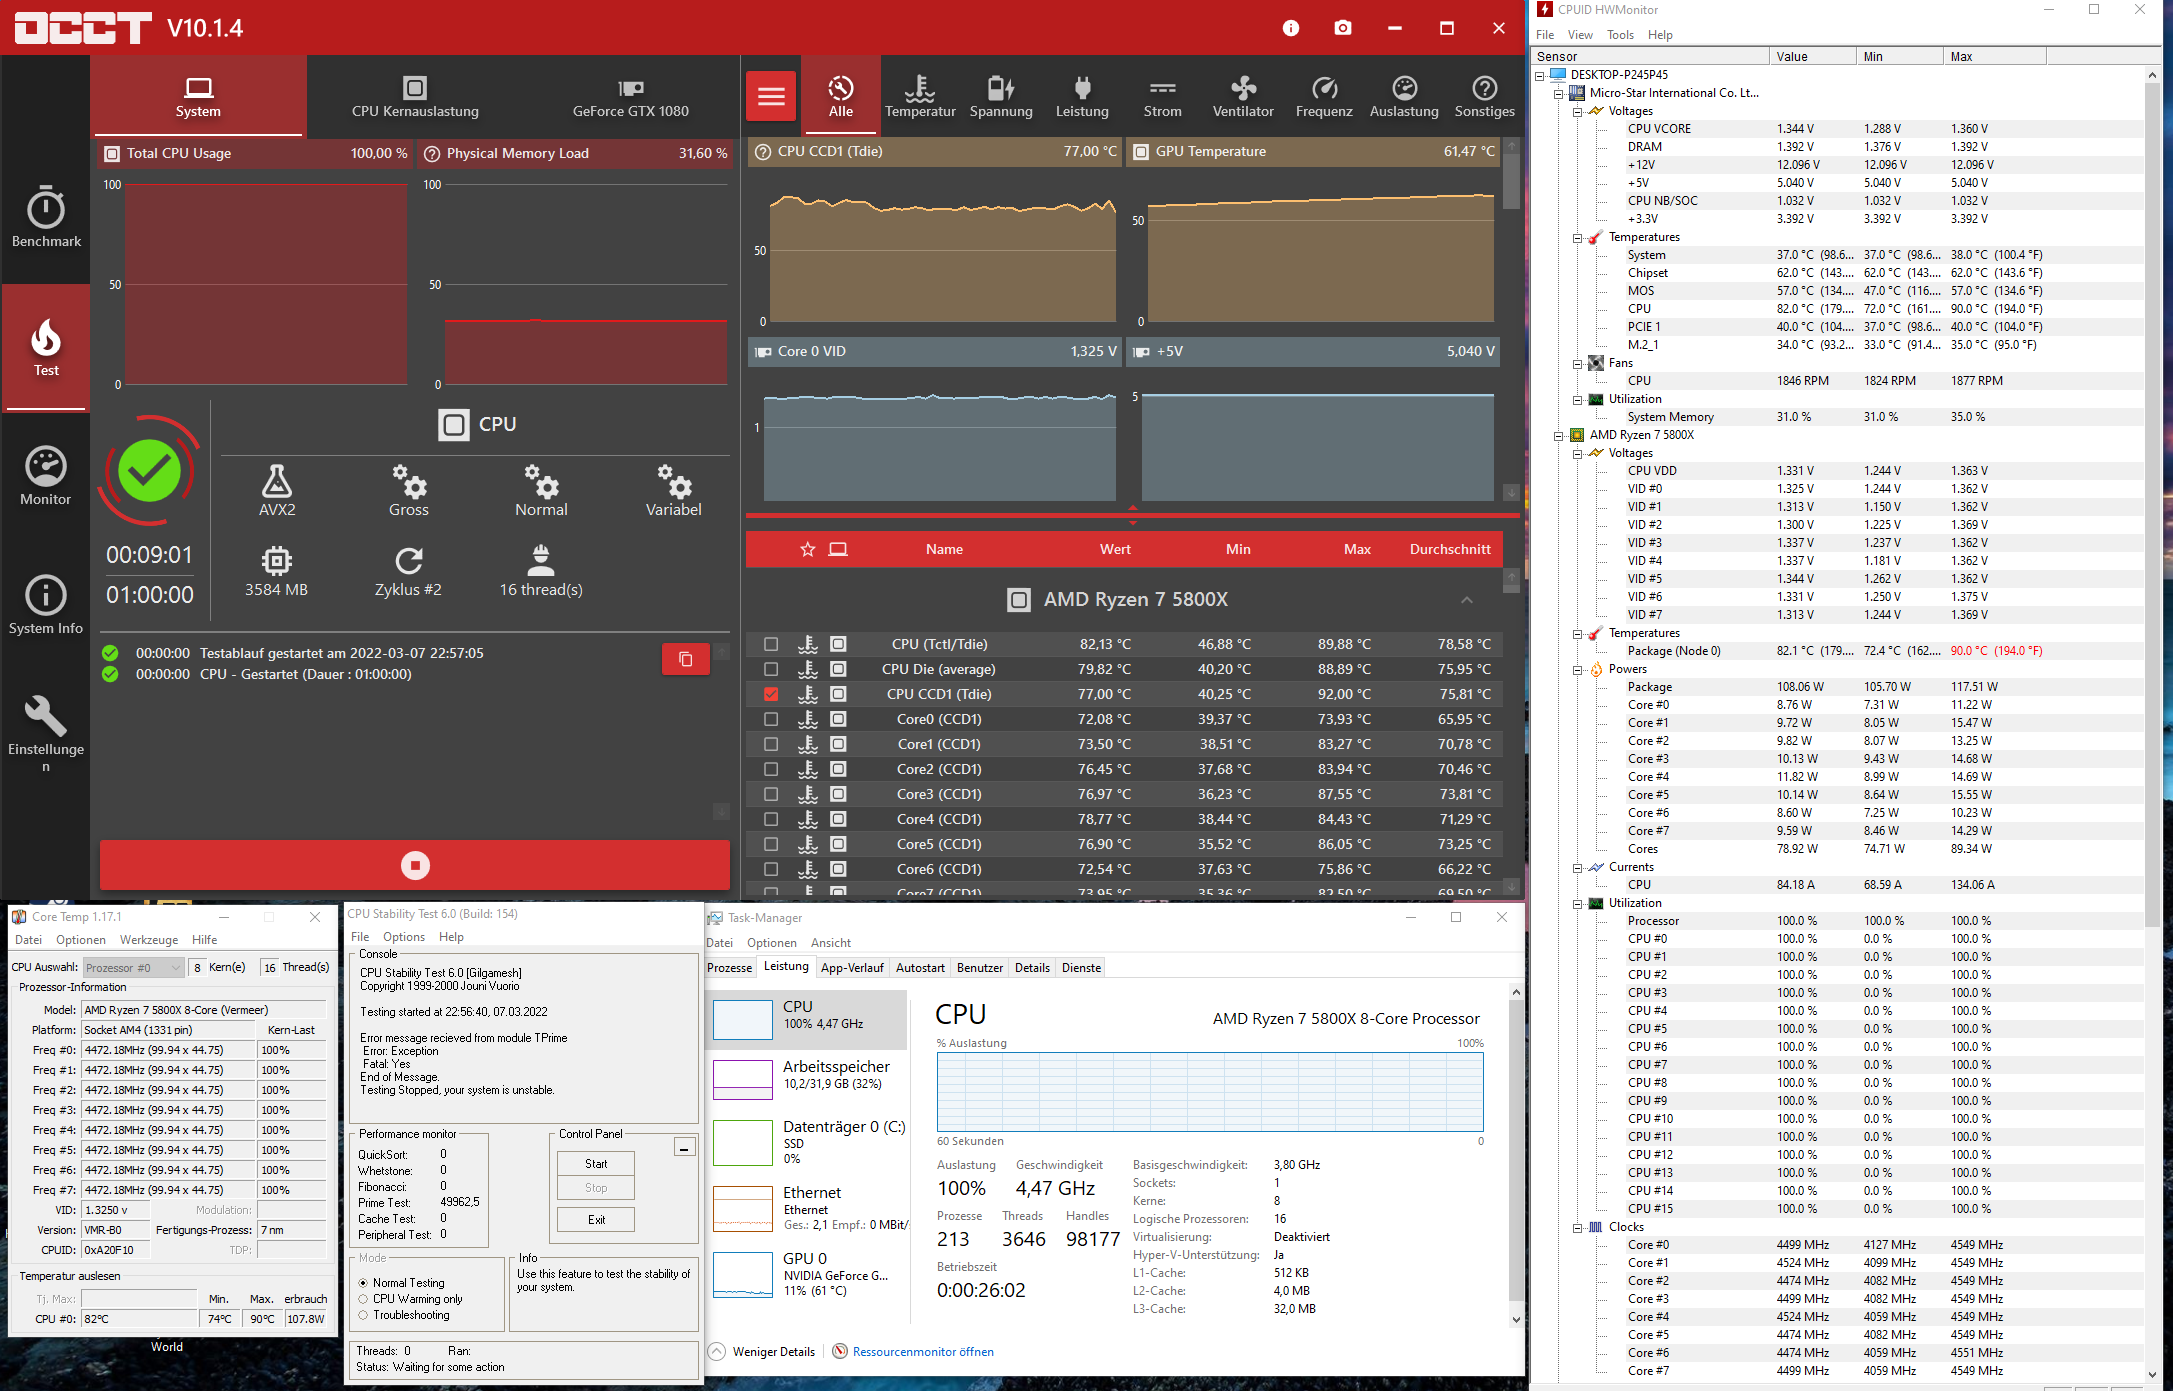2173x1391 pixels.
Task: Open the OCCT screenshot camera icon
Action: (1342, 28)
